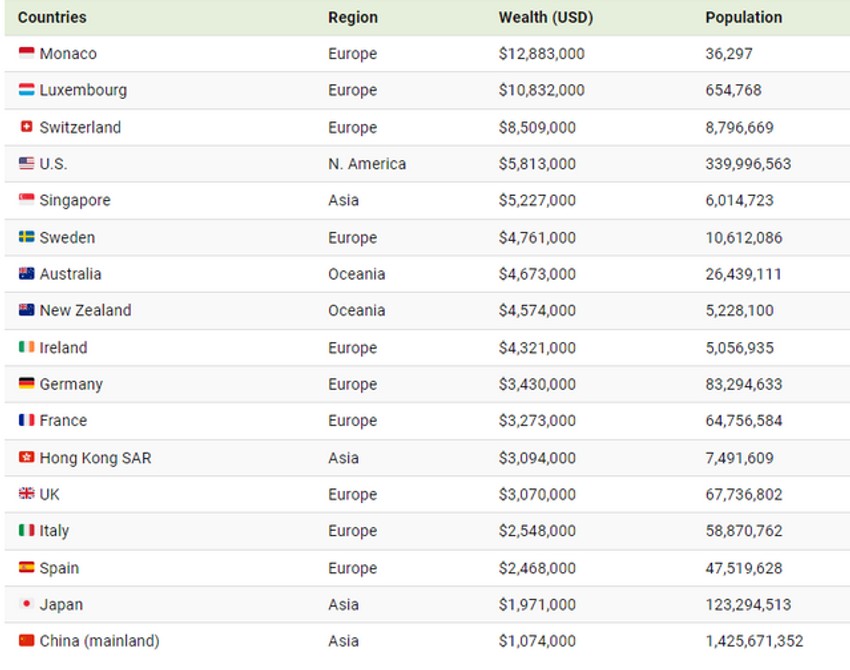Image resolution: width=850 pixels, height=670 pixels.
Task: Click the Monaco flag icon
Action: pyautogui.click(x=26, y=53)
